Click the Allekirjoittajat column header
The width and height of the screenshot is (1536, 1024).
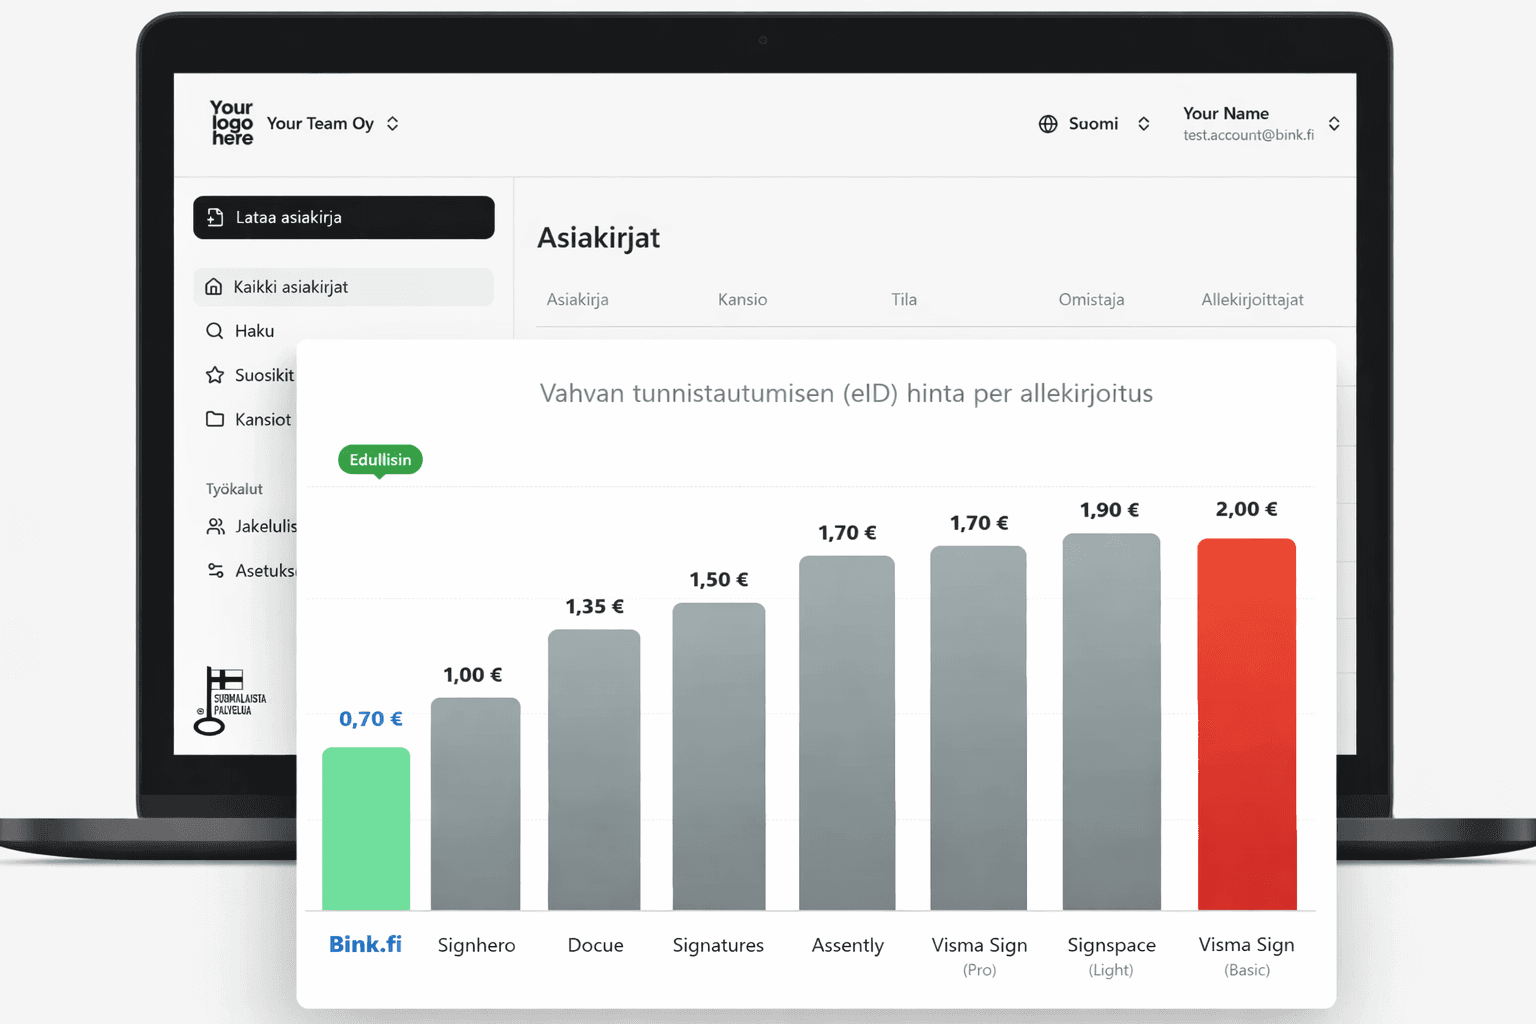pos(1252,299)
